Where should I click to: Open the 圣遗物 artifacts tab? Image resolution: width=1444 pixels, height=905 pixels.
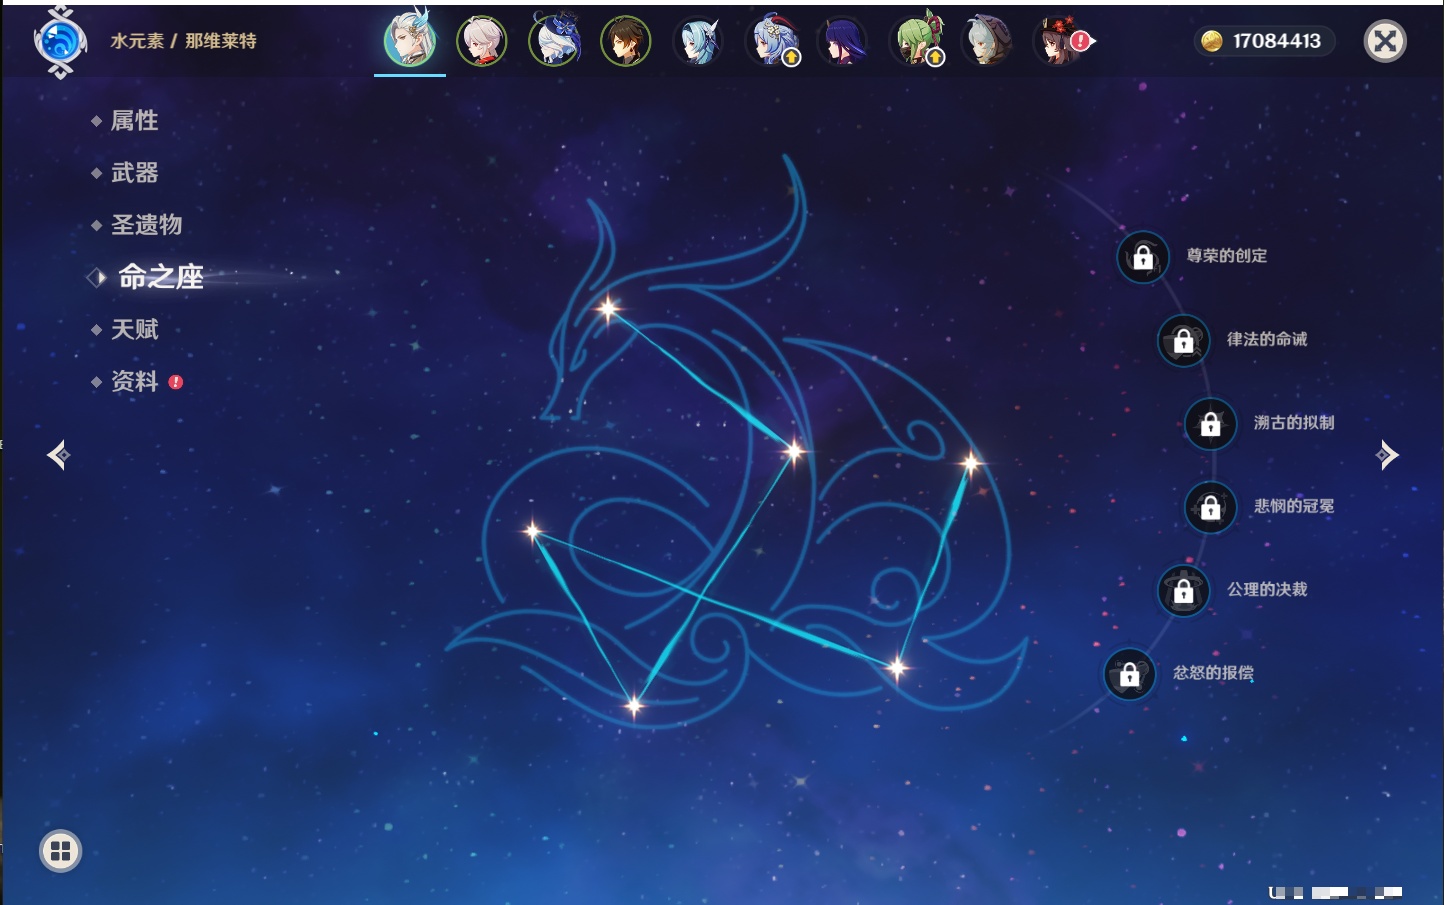[x=146, y=224]
